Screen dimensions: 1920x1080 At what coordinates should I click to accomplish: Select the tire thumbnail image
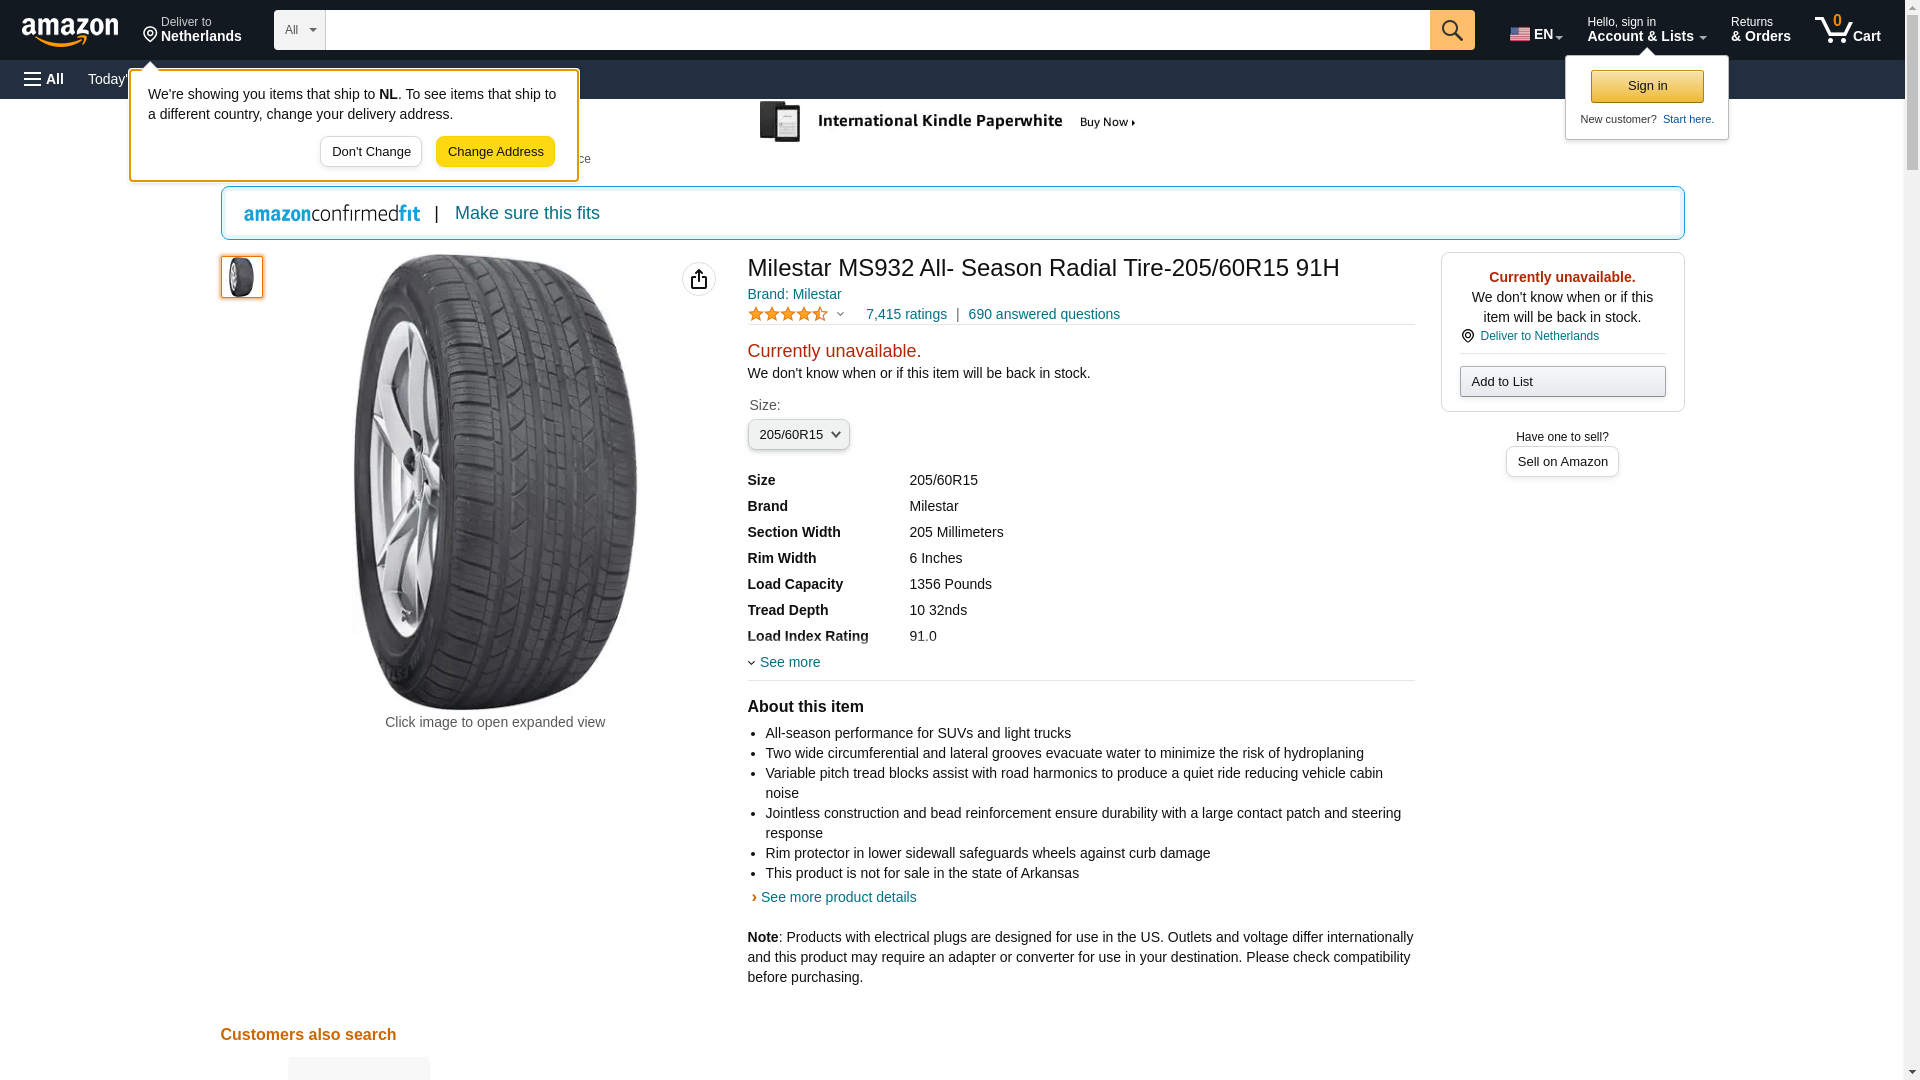(x=242, y=277)
